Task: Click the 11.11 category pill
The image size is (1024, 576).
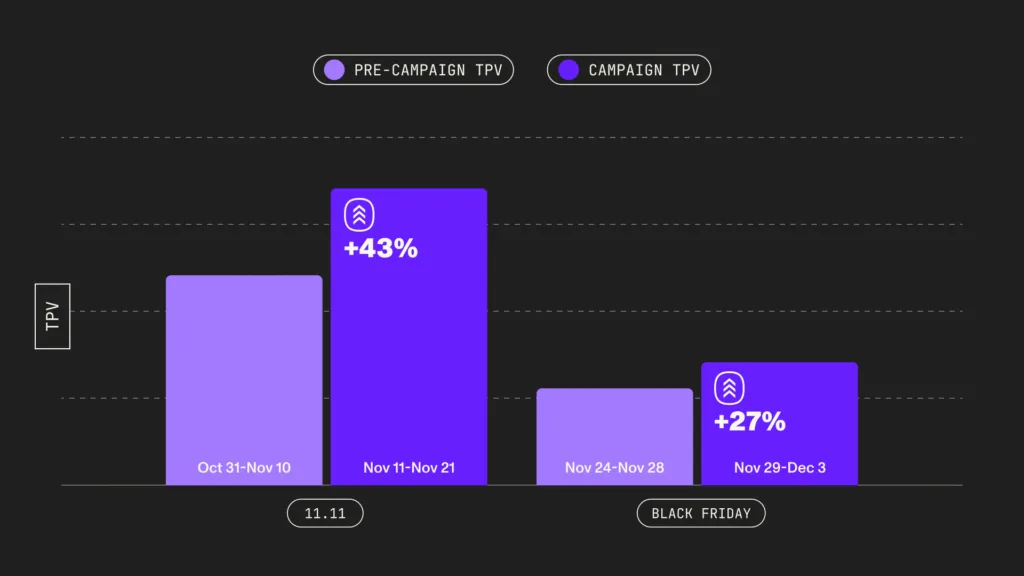Action: pos(325,514)
